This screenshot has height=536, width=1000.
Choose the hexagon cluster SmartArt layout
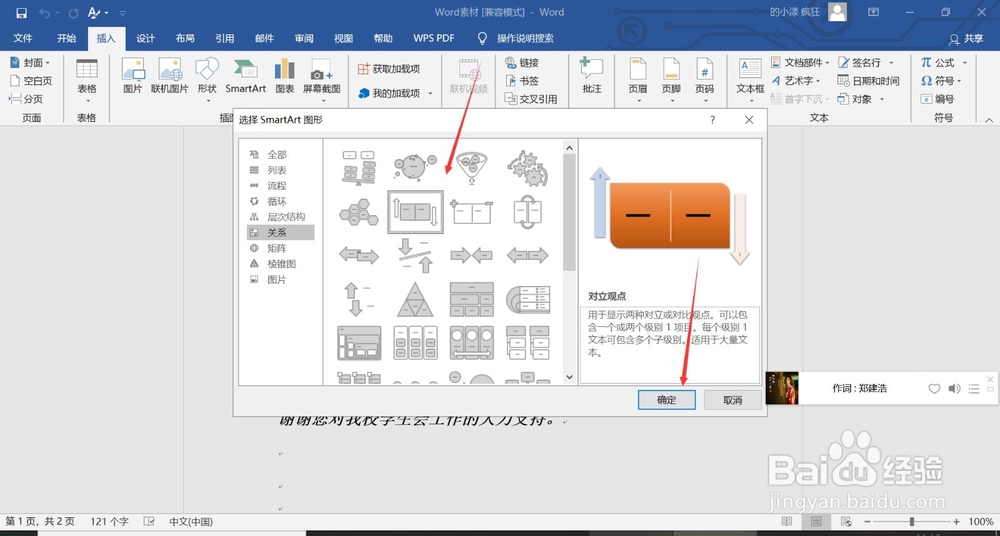[x=358, y=212]
